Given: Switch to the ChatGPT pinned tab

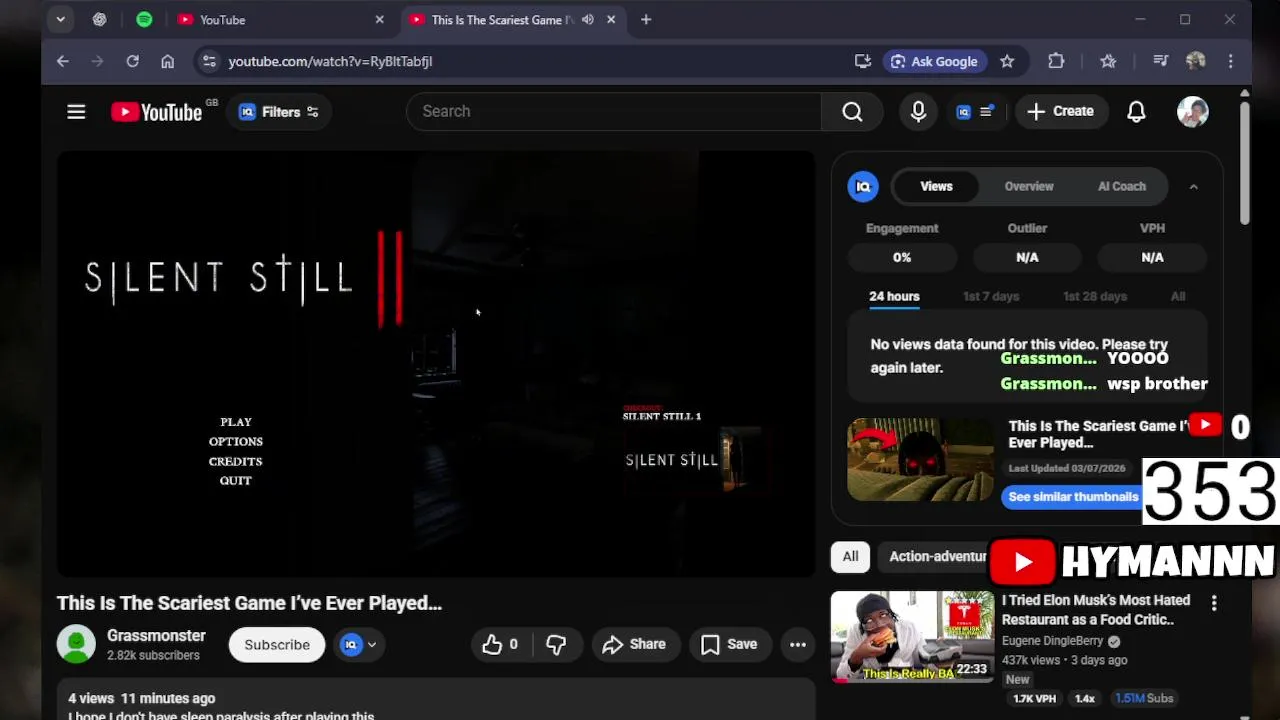Looking at the screenshot, I should [99, 20].
